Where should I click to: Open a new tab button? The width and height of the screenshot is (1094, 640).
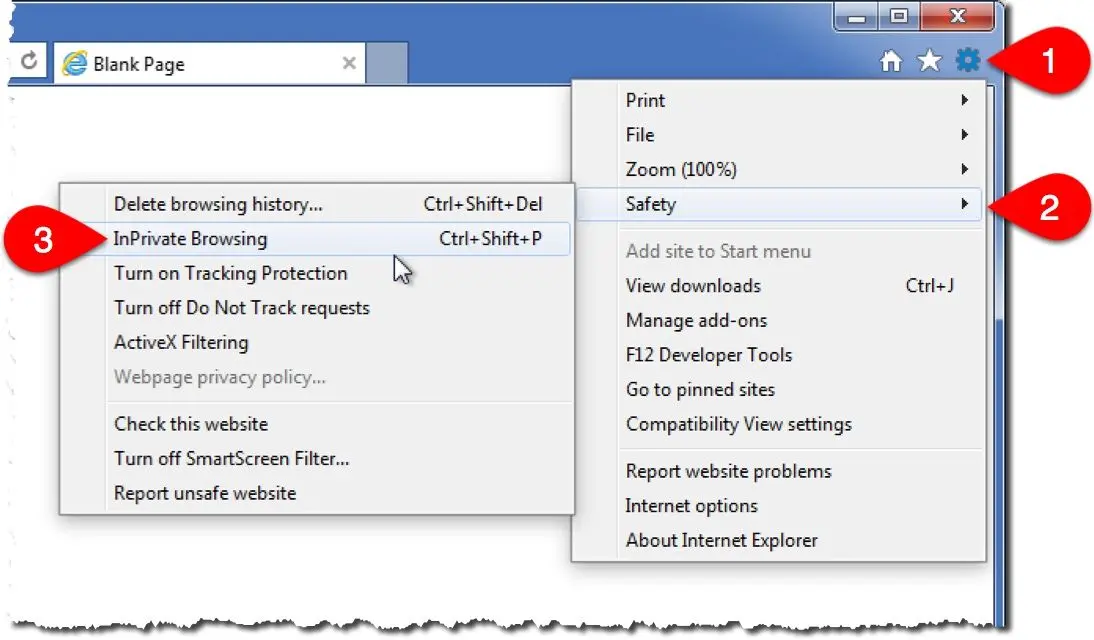387,63
